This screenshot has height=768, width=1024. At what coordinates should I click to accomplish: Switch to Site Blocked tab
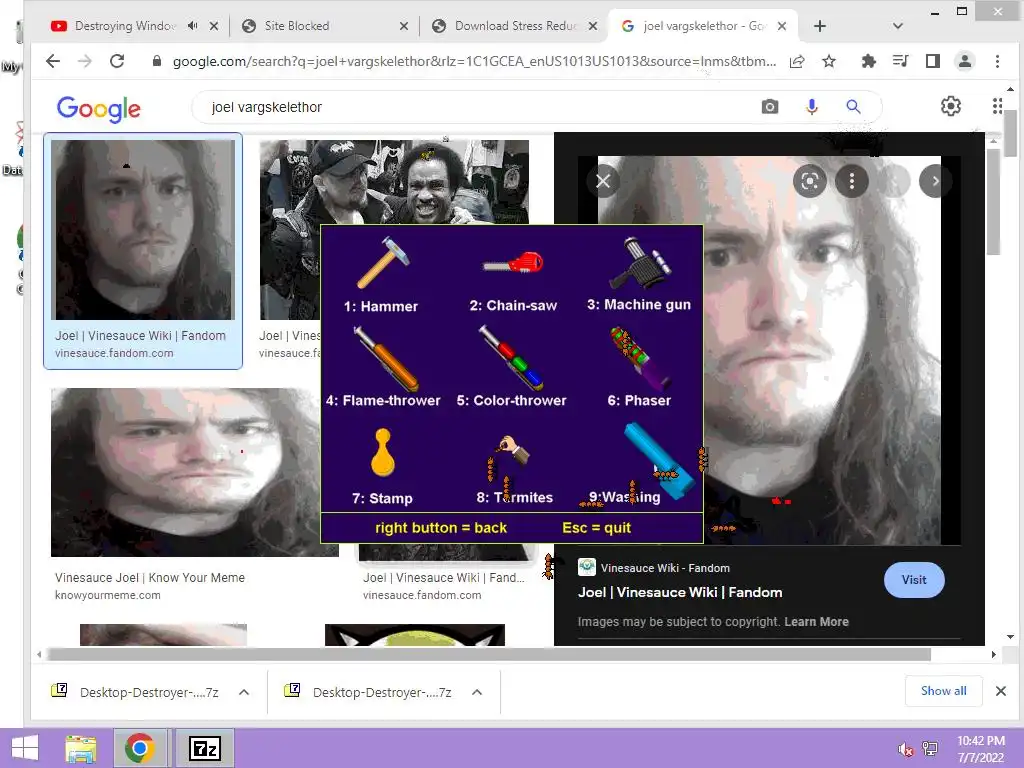[296, 25]
